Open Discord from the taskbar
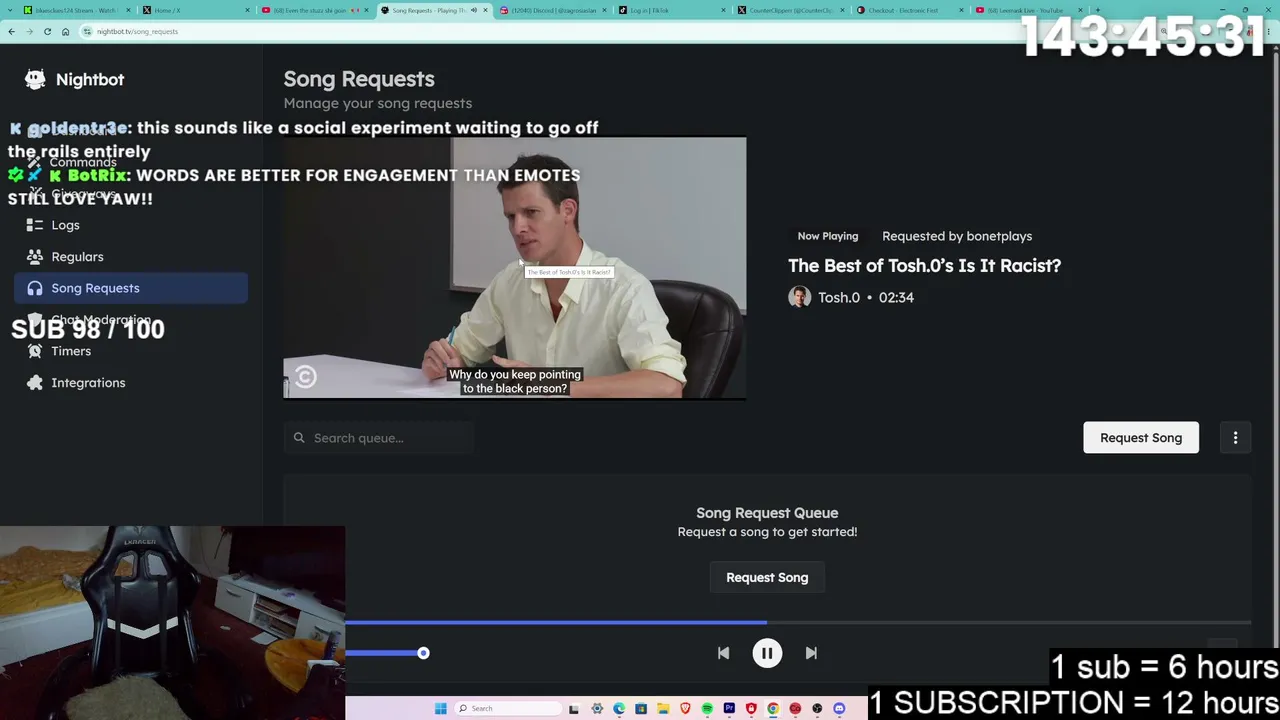 click(x=839, y=708)
